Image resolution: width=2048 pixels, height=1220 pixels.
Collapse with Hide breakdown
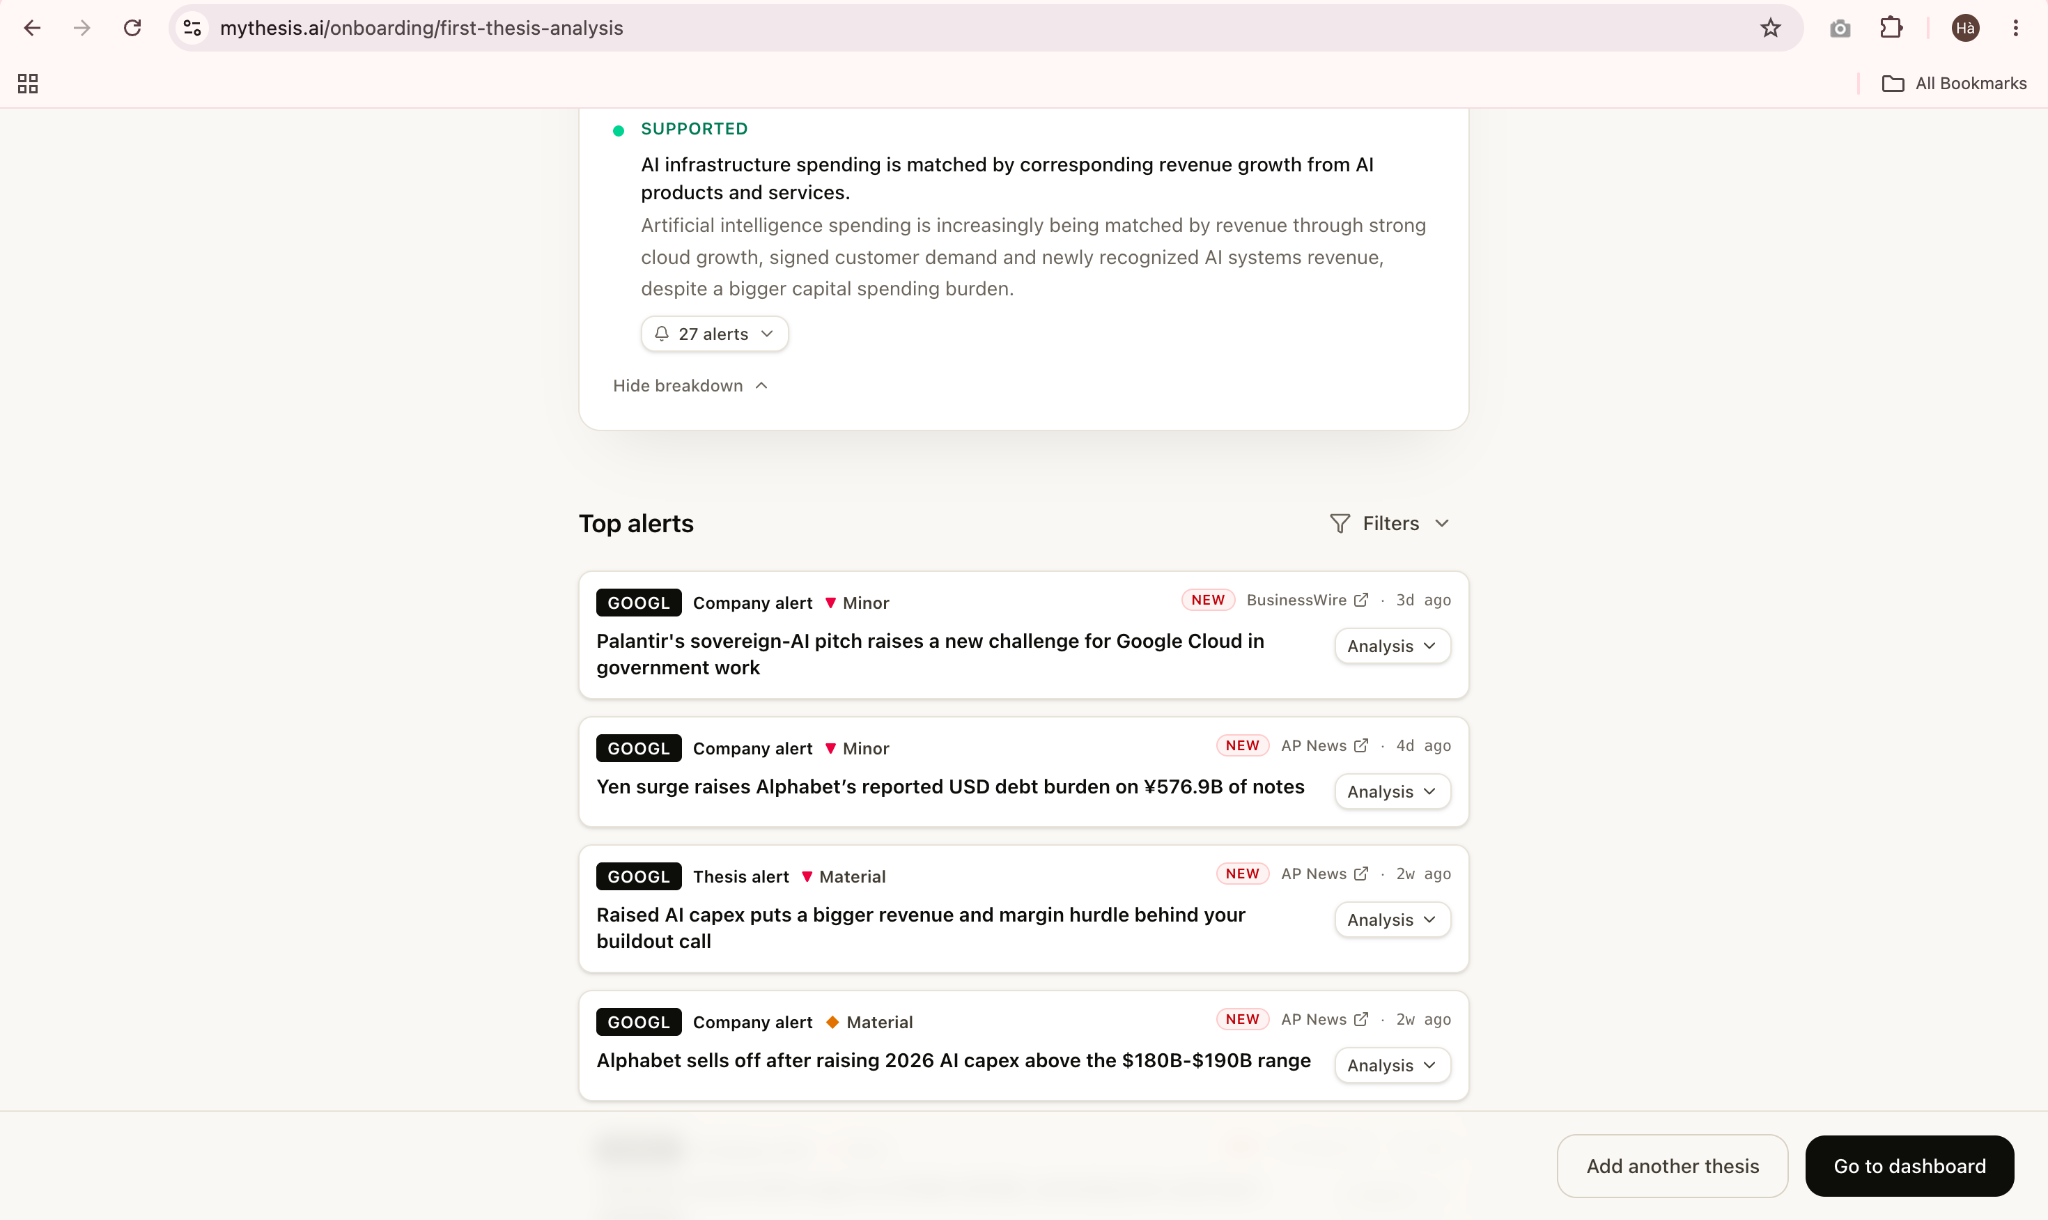pos(690,386)
